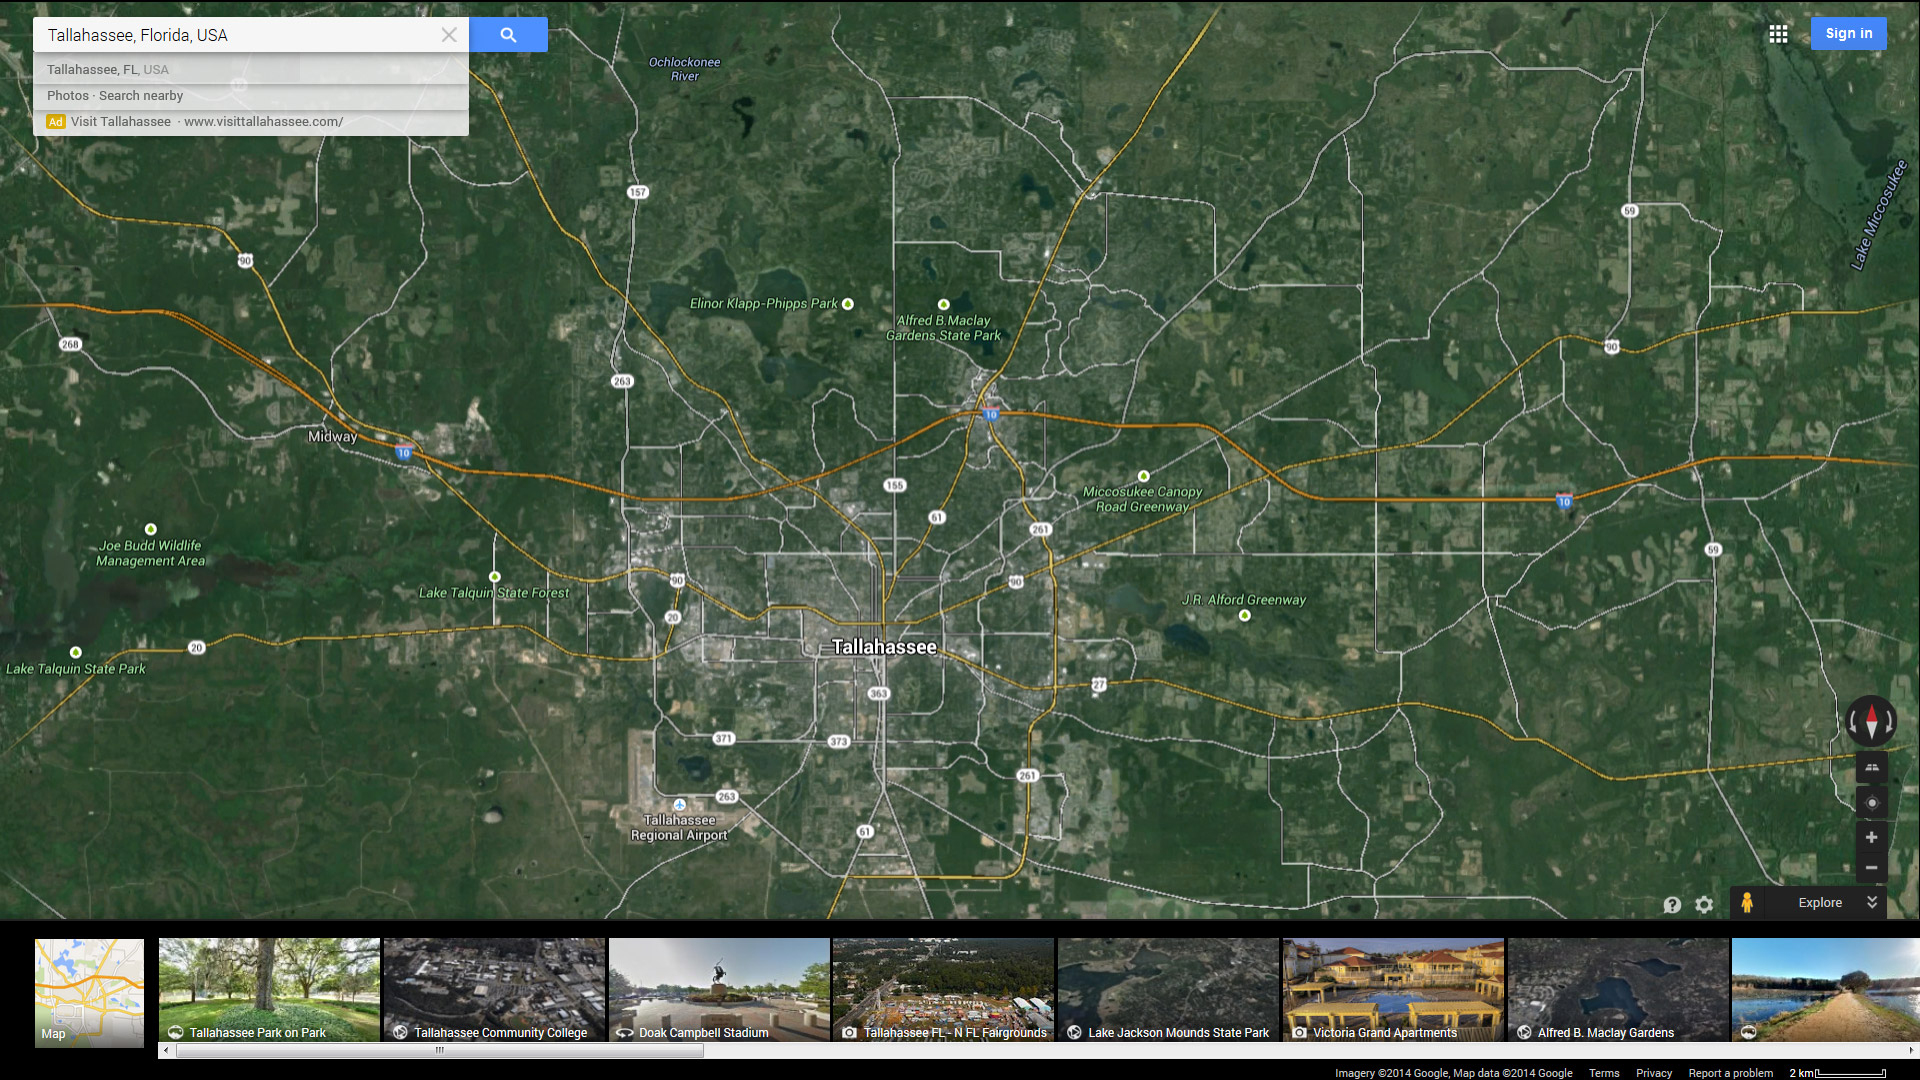
Task: Click the Sign in button
Action: (1848, 33)
